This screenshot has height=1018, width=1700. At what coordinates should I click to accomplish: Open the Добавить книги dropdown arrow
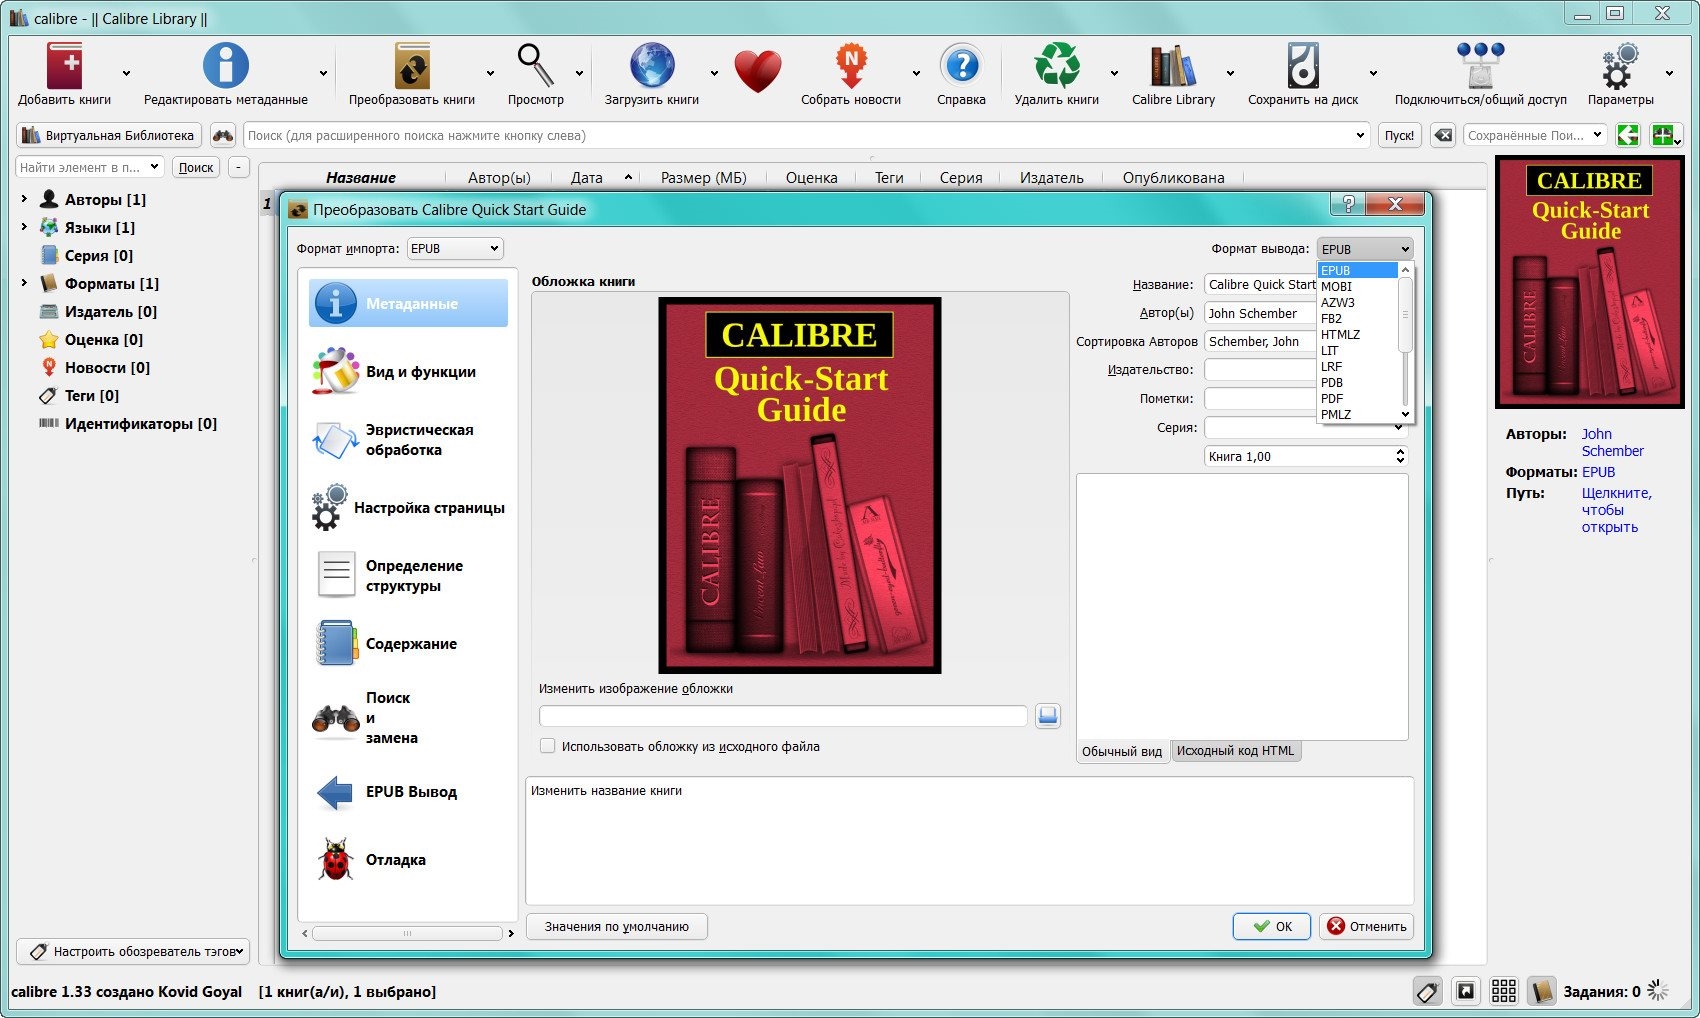tap(126, 73)
